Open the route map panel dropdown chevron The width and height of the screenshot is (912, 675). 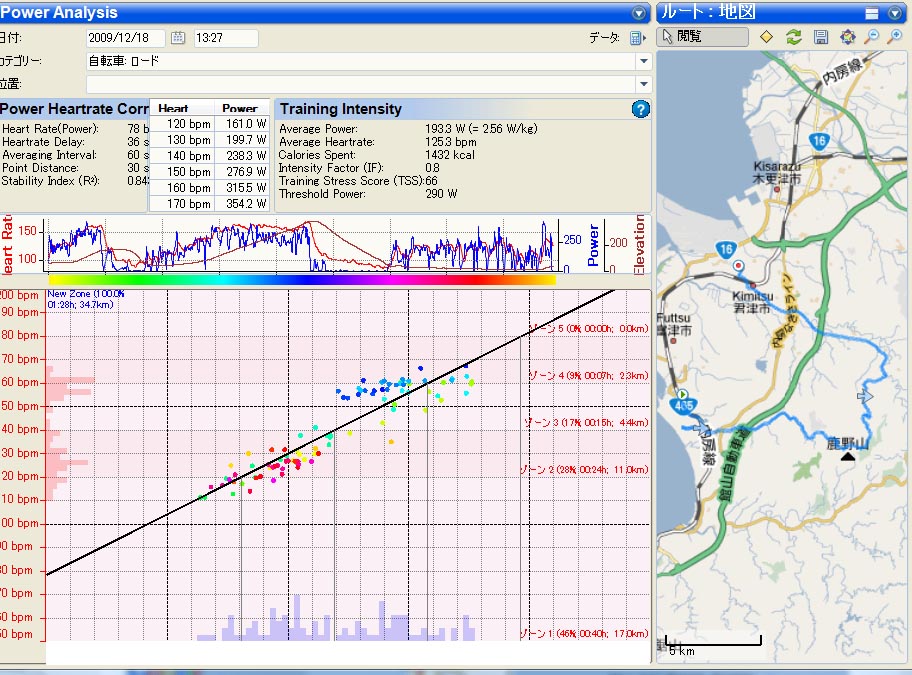[x=895, y=13]
